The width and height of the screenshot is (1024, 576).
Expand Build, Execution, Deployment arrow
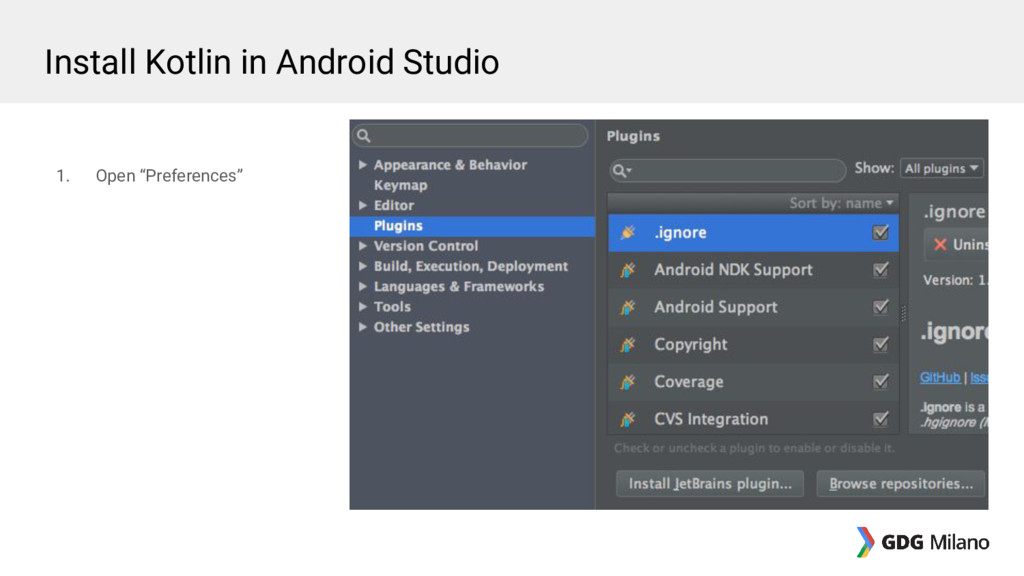pos(362,266)
